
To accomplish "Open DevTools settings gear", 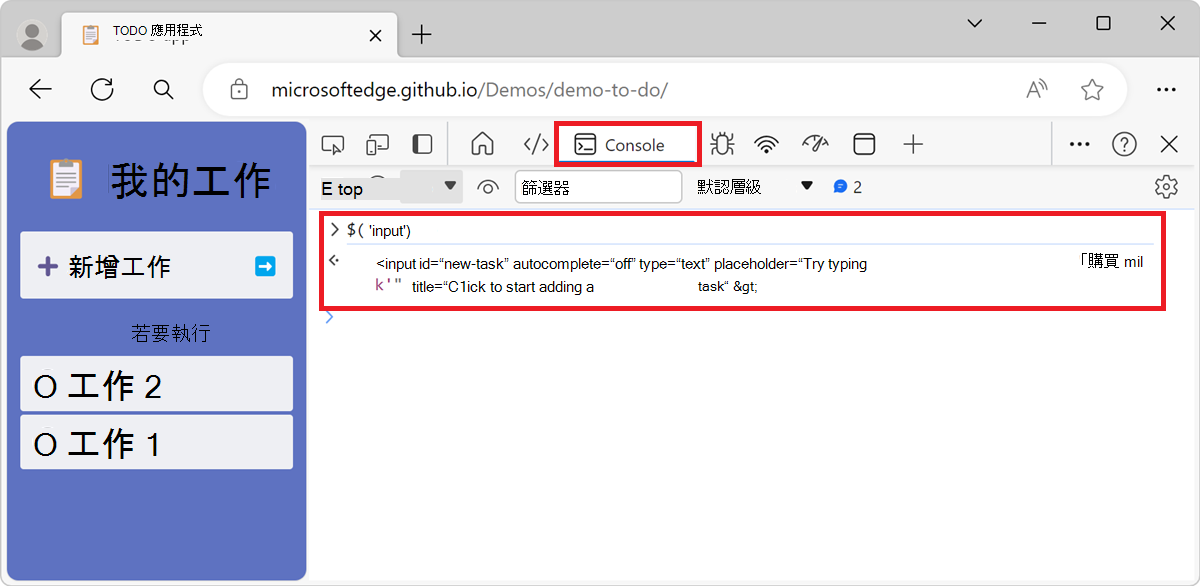I will point(1166,186).
